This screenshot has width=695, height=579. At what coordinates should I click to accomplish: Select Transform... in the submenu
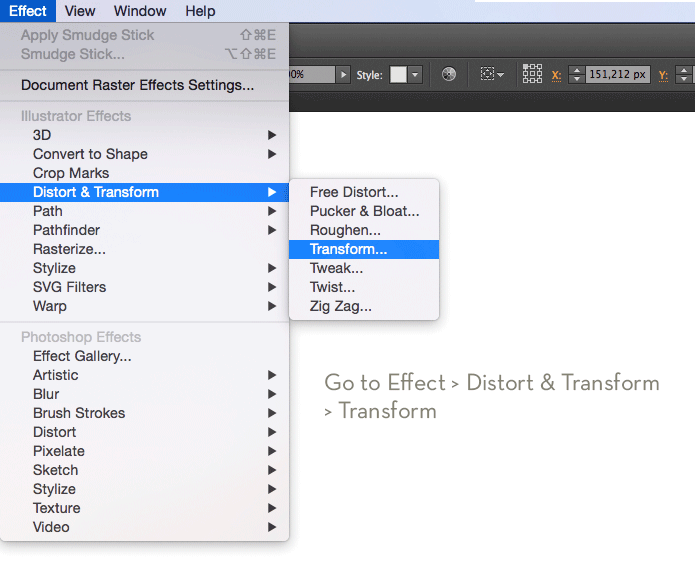[348, 250]
